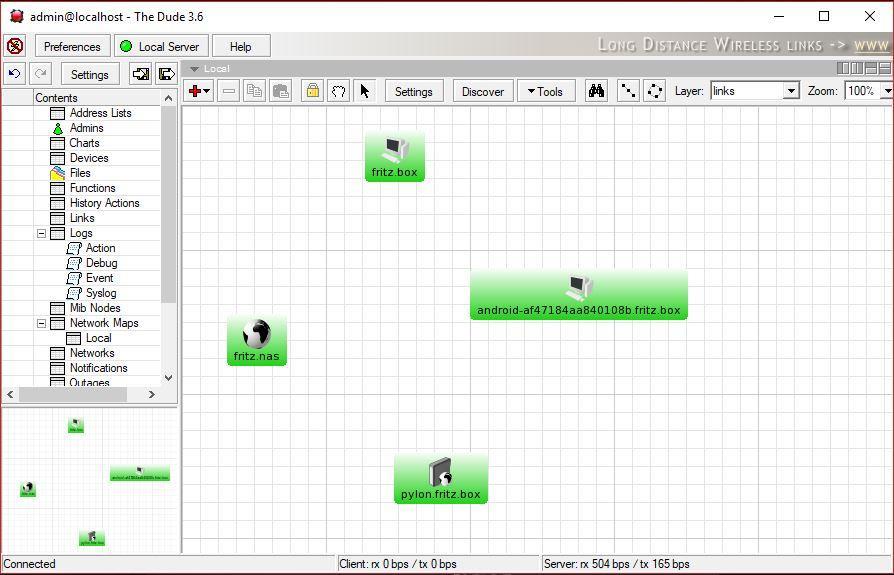
Task: Click the import icon in left toolbar
Action: click(x=140, y=74)
